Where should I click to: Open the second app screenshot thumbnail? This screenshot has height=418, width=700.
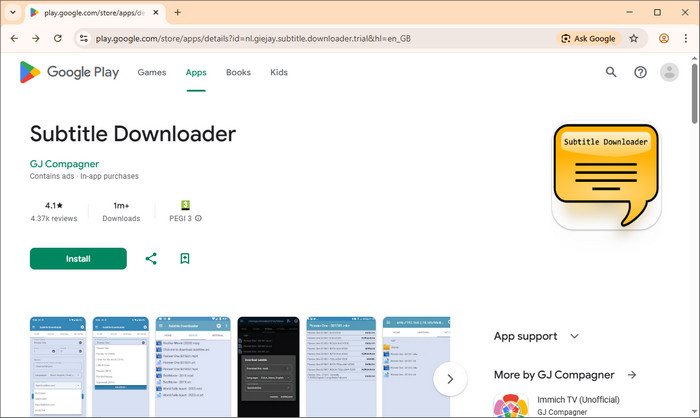tap(121, 366)
